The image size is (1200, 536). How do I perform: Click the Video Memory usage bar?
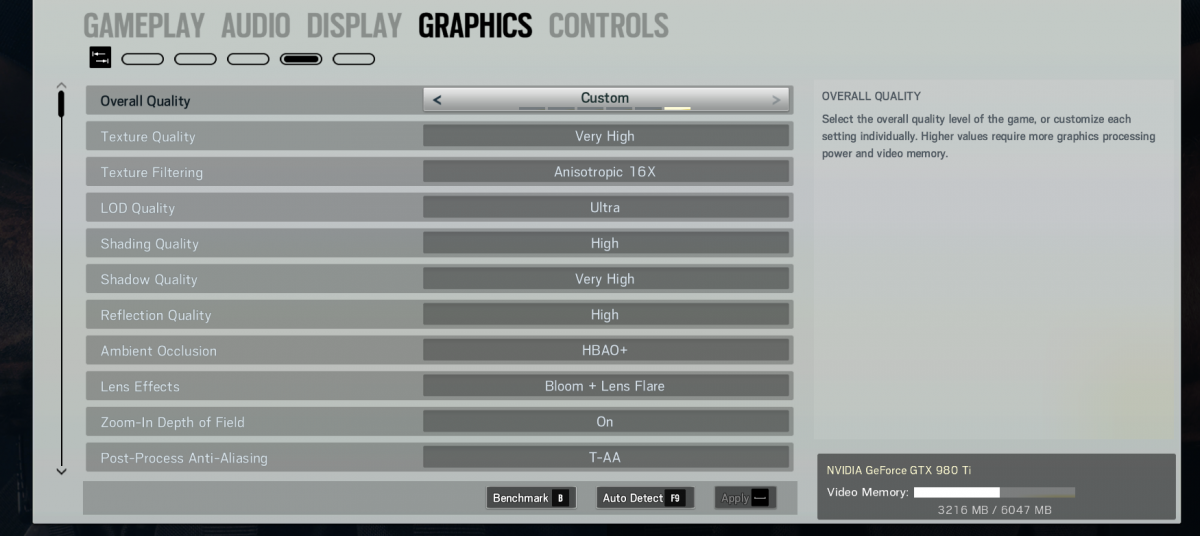(994, 492)
